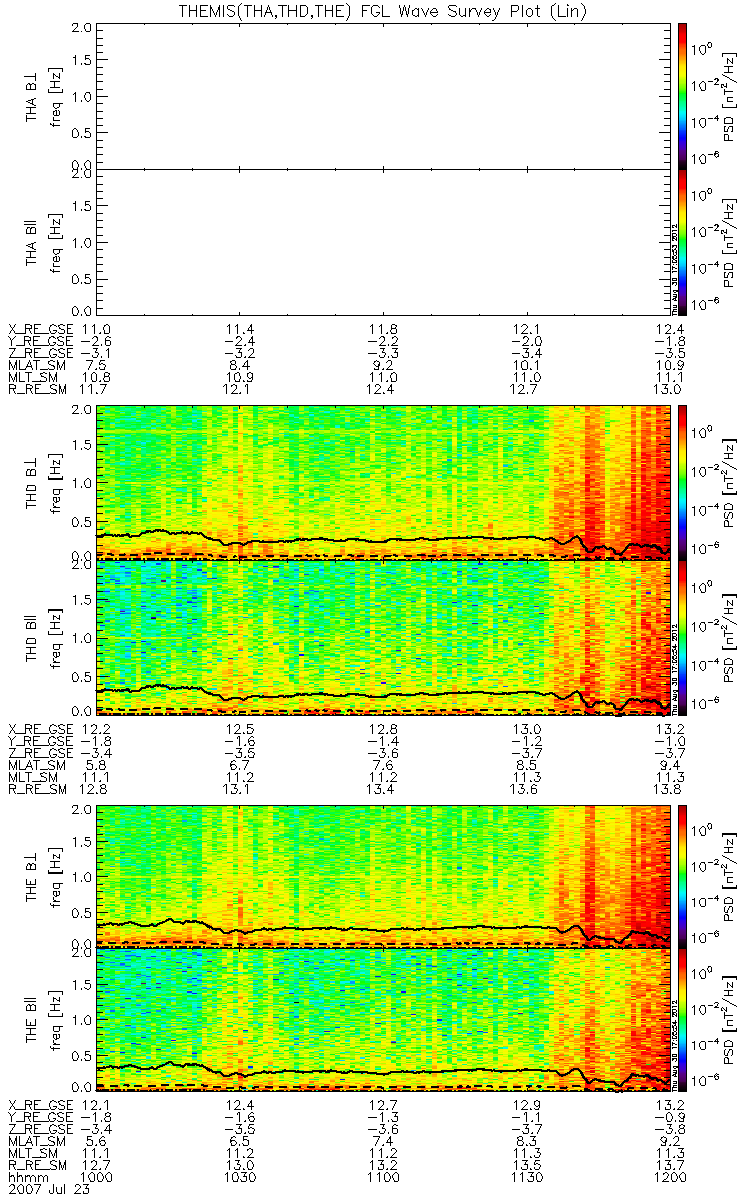Click the PSD color bar beside the THE B|| panel
750x1200 pixels.
[683, 1020]
